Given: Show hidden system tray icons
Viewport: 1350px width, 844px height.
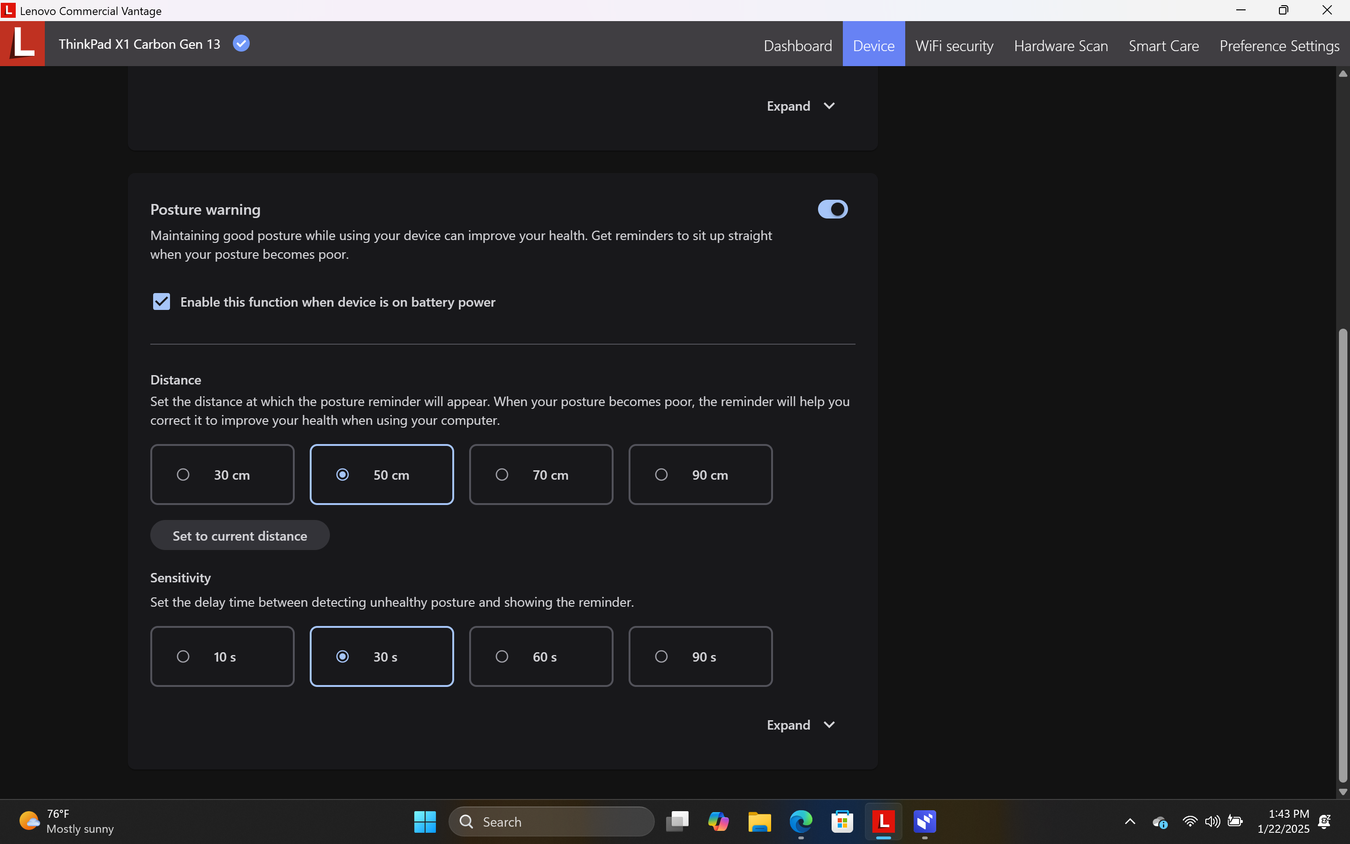Looking at the screenshot, I should [1130, 821].
